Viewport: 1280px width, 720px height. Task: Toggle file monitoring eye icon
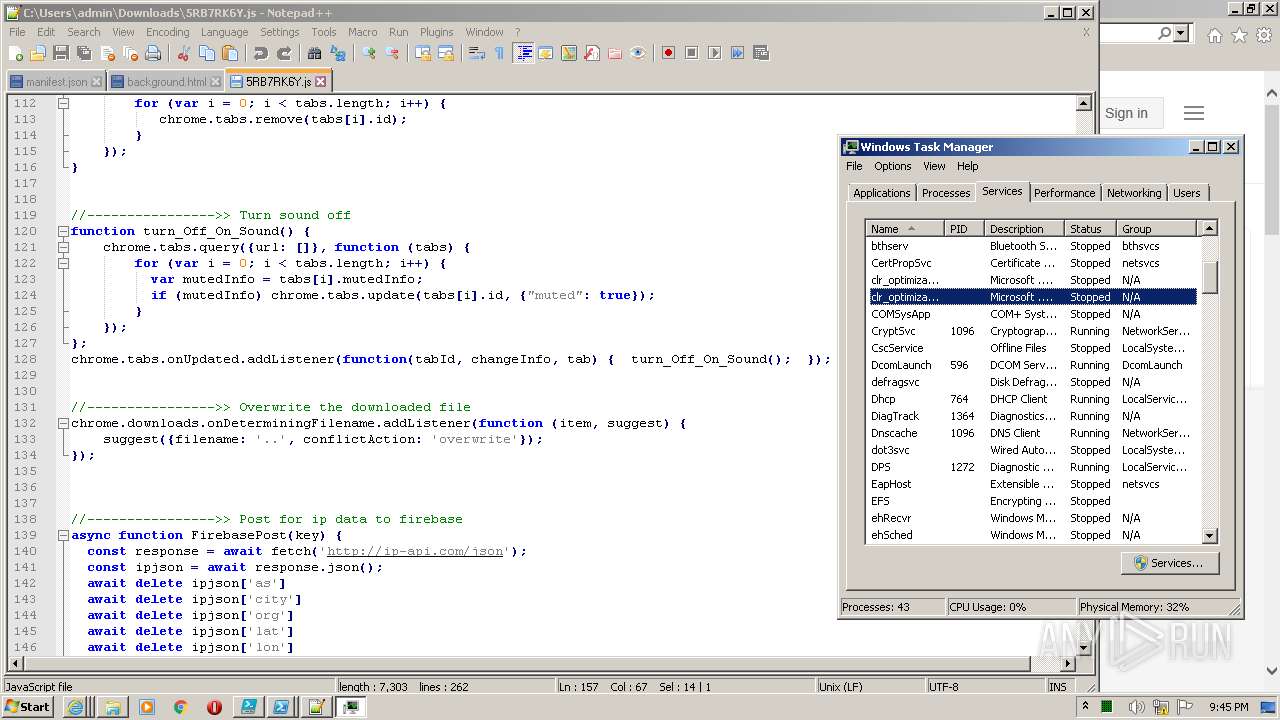638,53
